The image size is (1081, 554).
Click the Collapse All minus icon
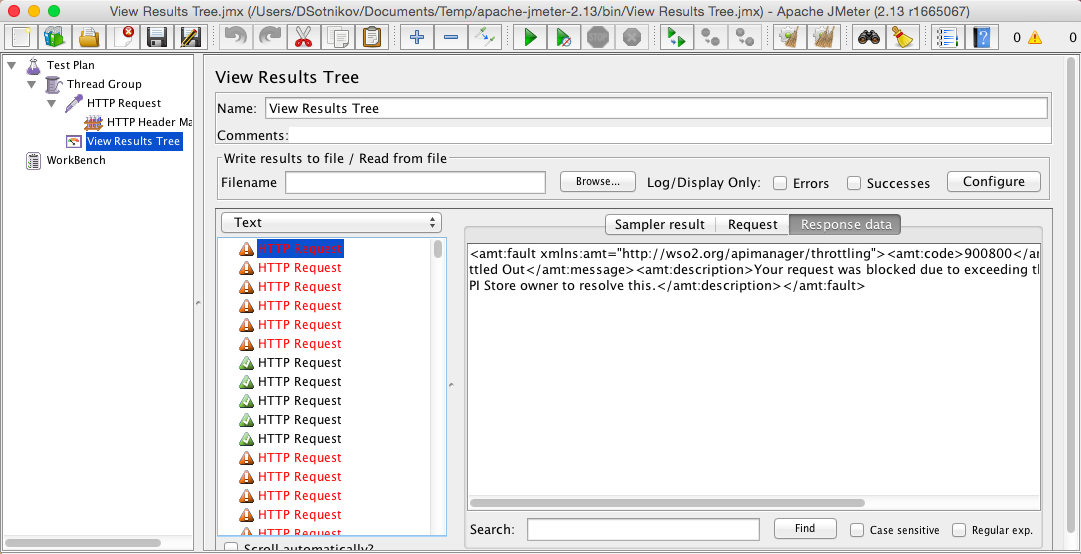tap(451, 38)
